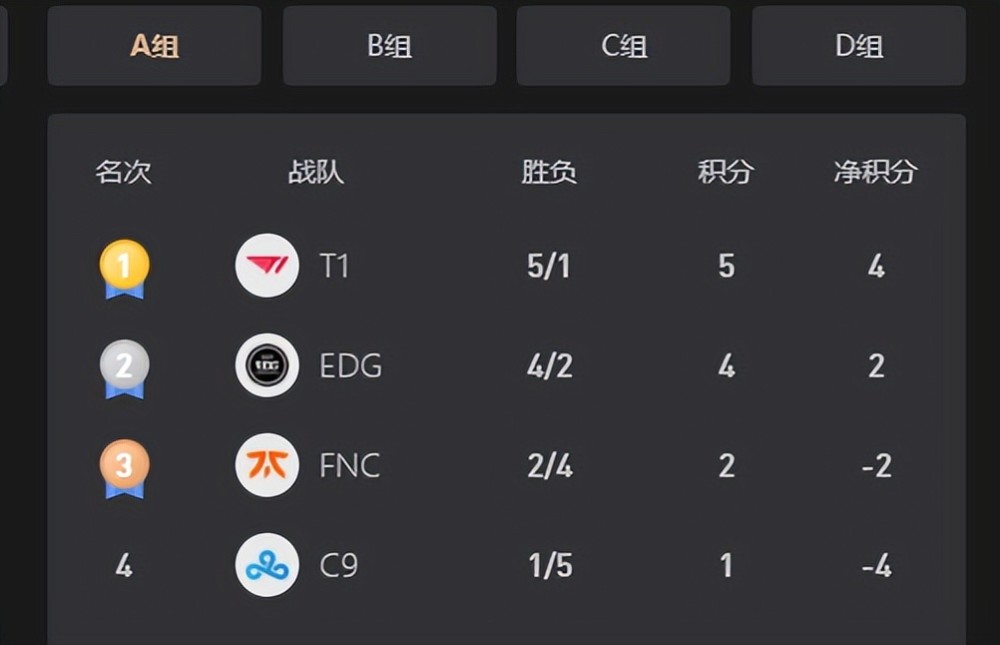Screen dimensions: 1000x645
Task: Click the T1 team logo
Action: tap(266, 265)
